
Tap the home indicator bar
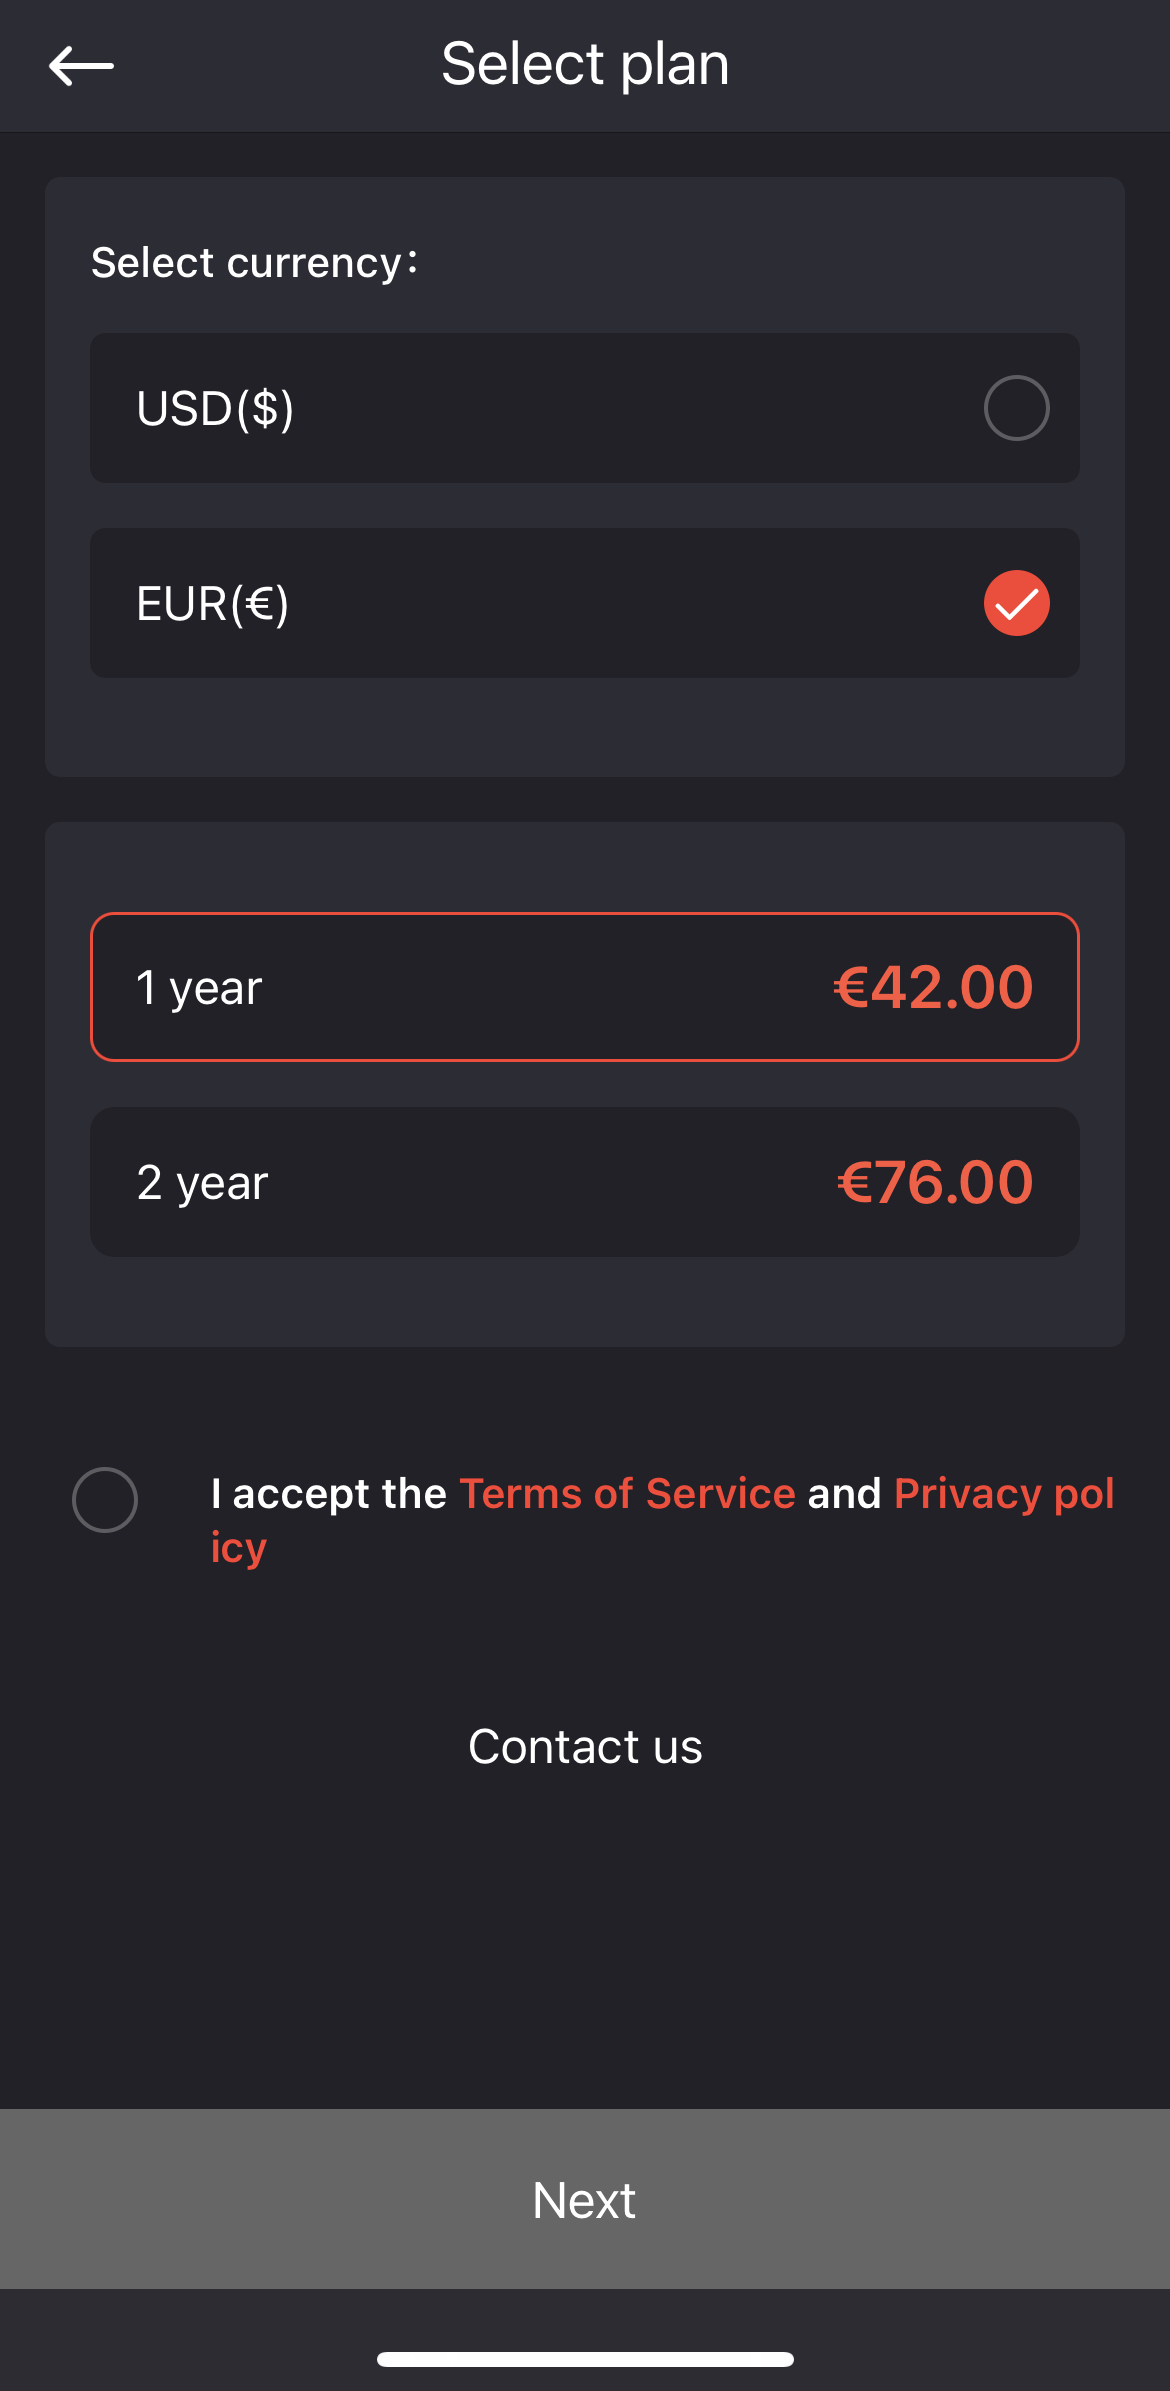pyautogui.click(x=585, y=2359)
